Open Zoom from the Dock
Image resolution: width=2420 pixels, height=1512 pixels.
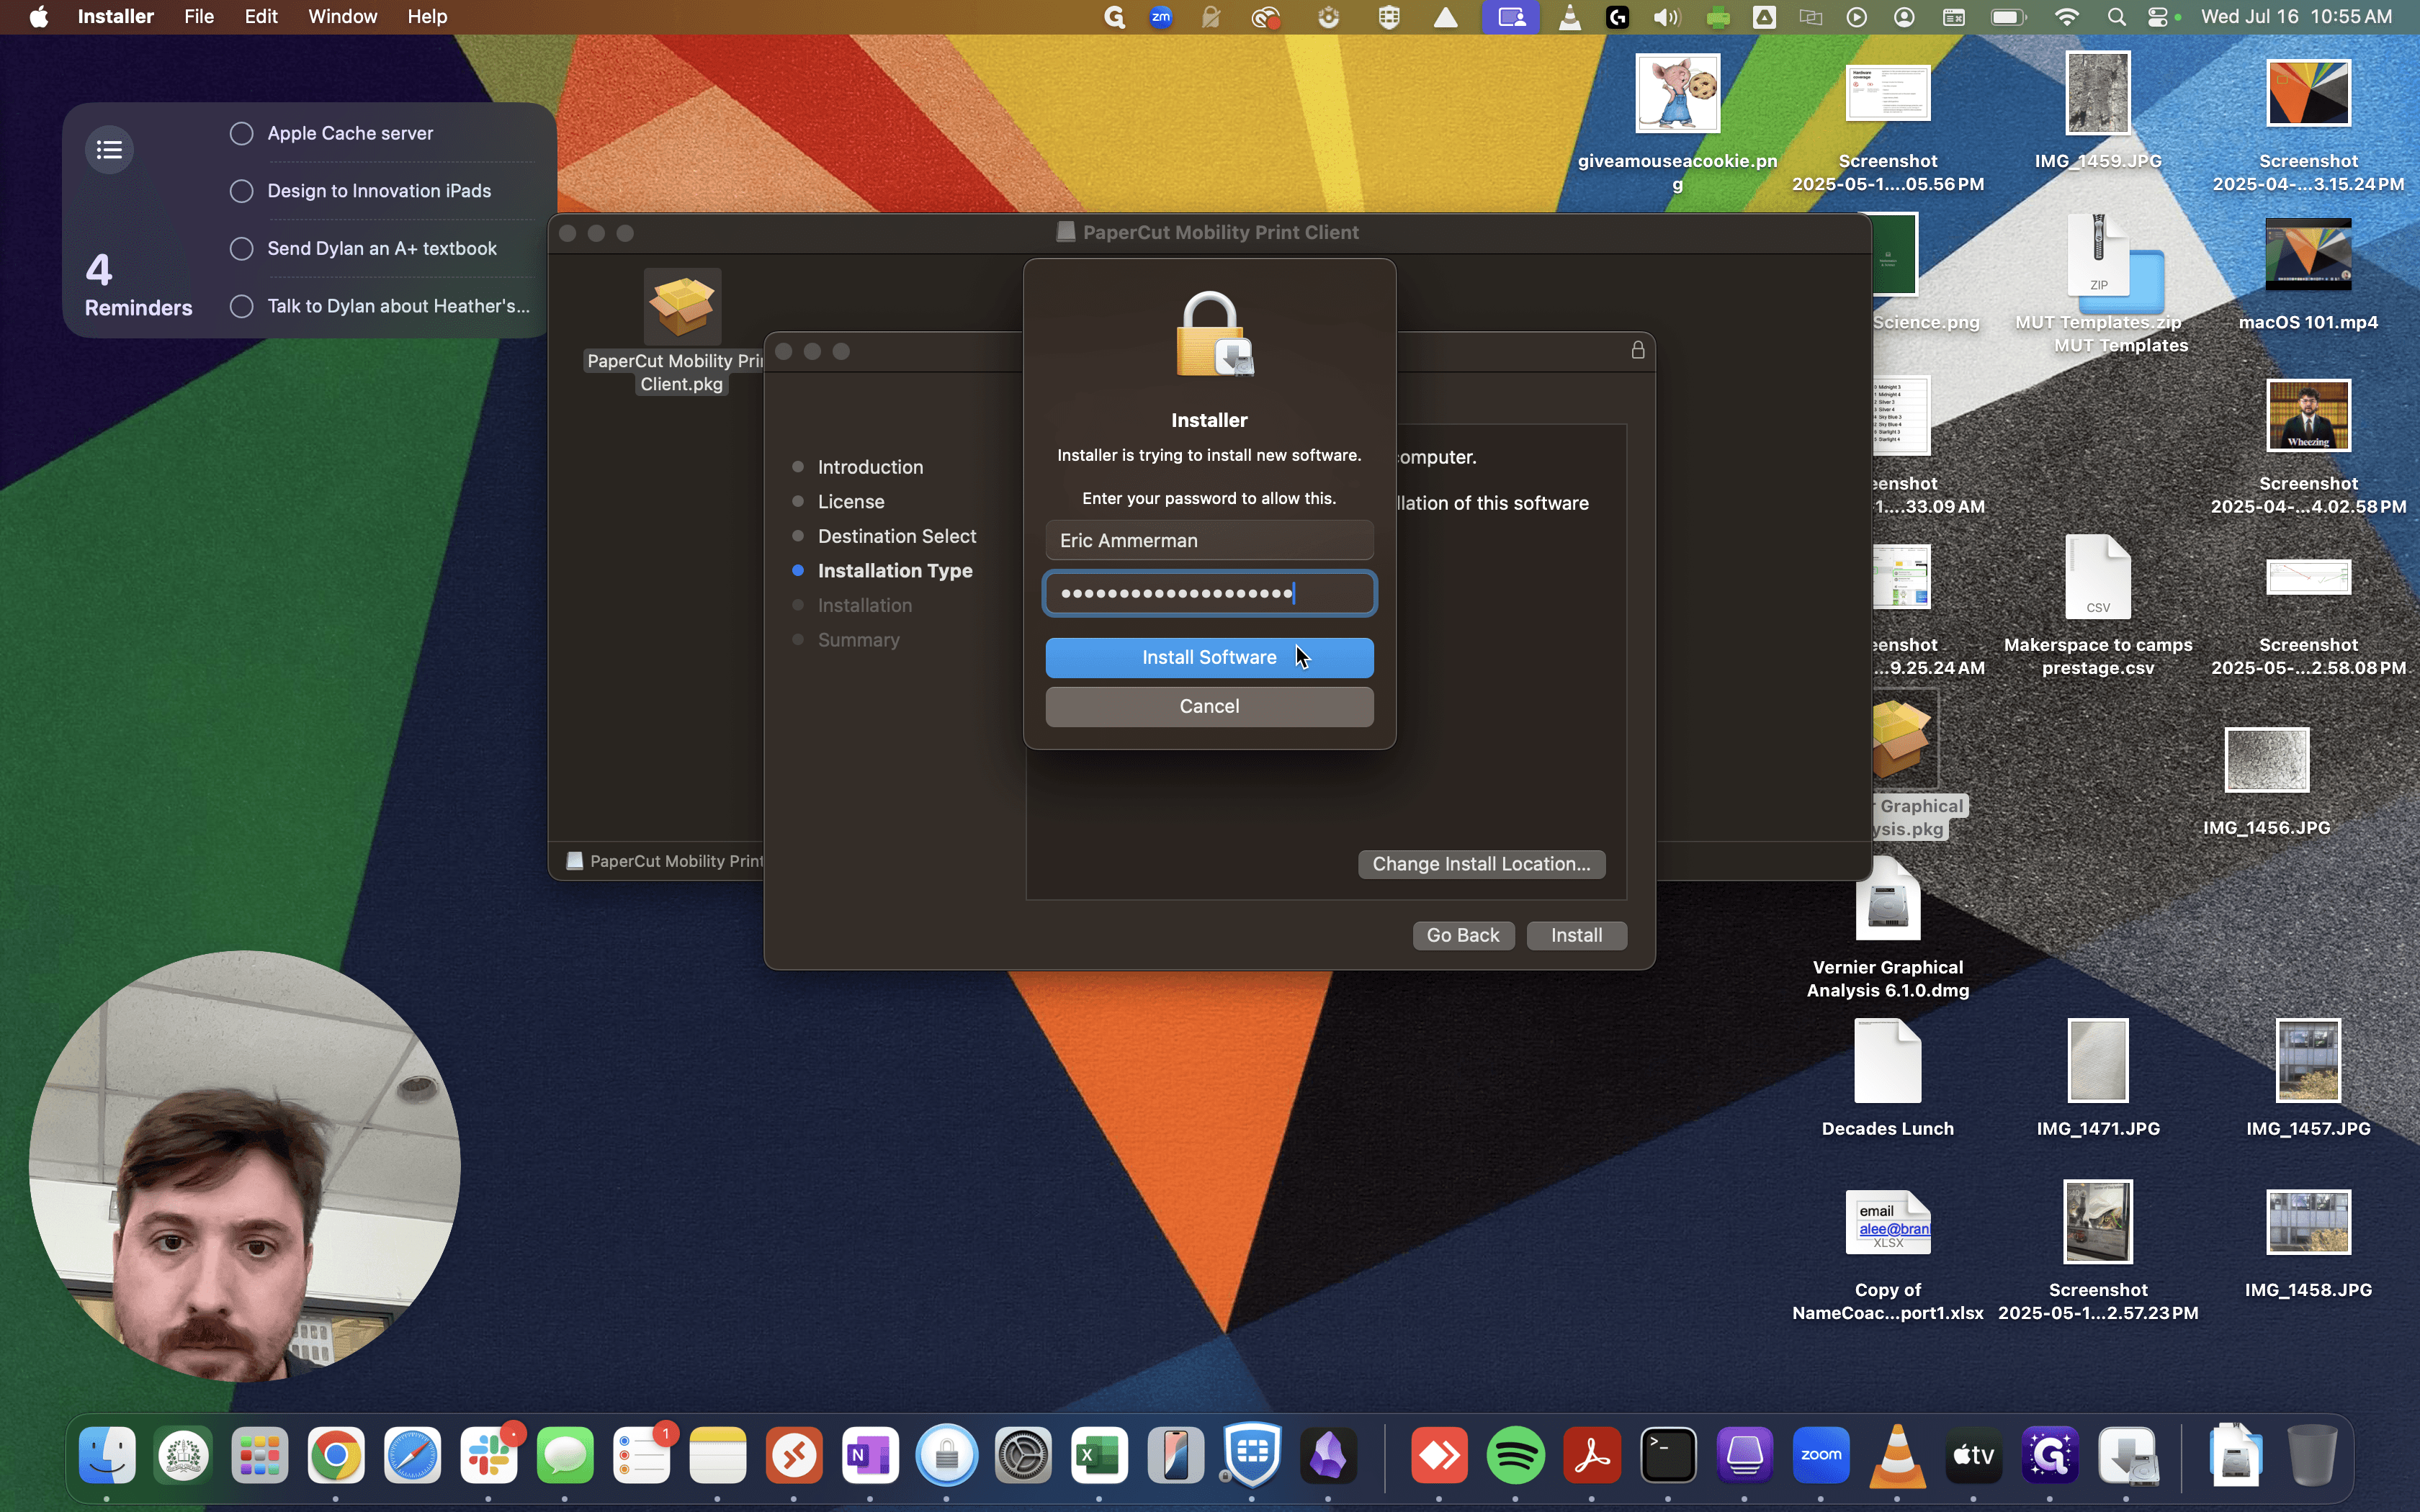pos(1822,1455)
